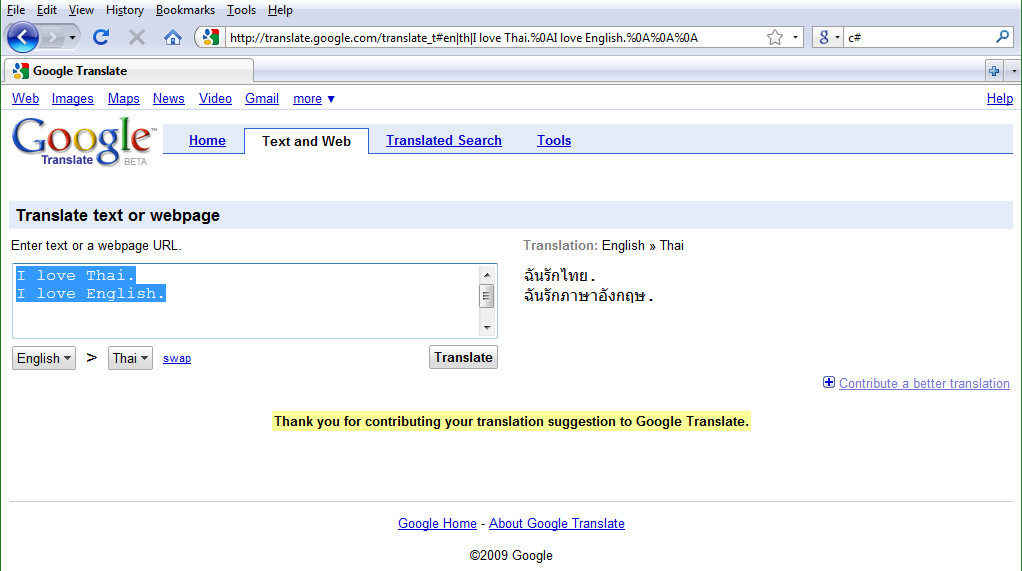Click the Google Translate logo
Image resolution: width=1022 pixels, height=571 pixels.
coord(83,141)
